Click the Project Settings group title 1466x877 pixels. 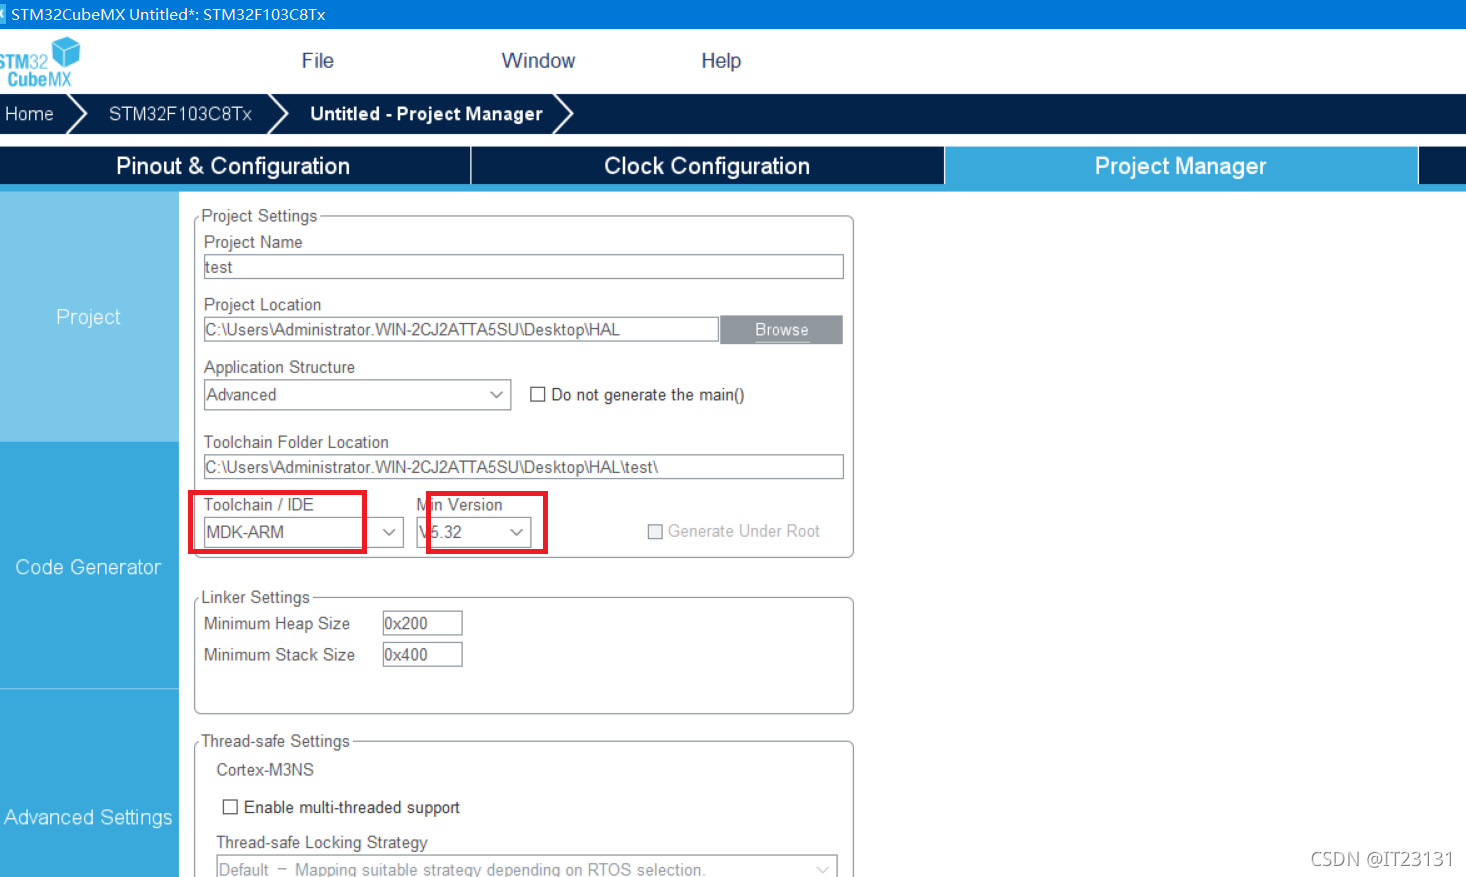coord(259,216)
